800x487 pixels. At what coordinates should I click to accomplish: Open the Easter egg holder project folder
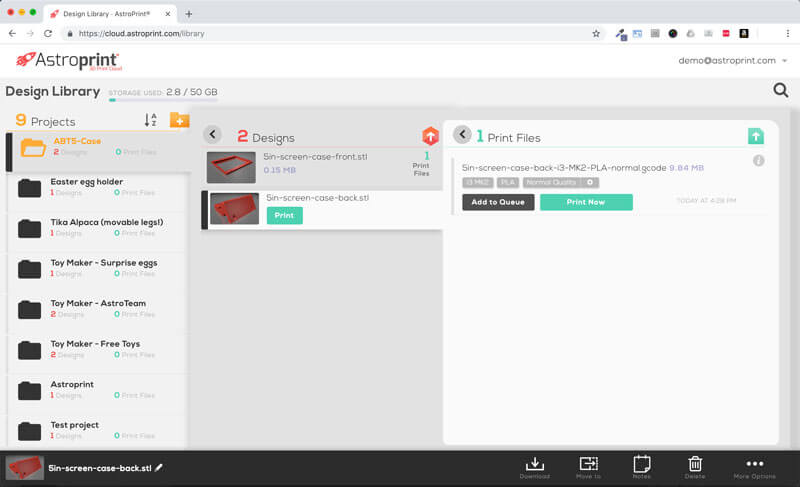(x=97, y=187)
